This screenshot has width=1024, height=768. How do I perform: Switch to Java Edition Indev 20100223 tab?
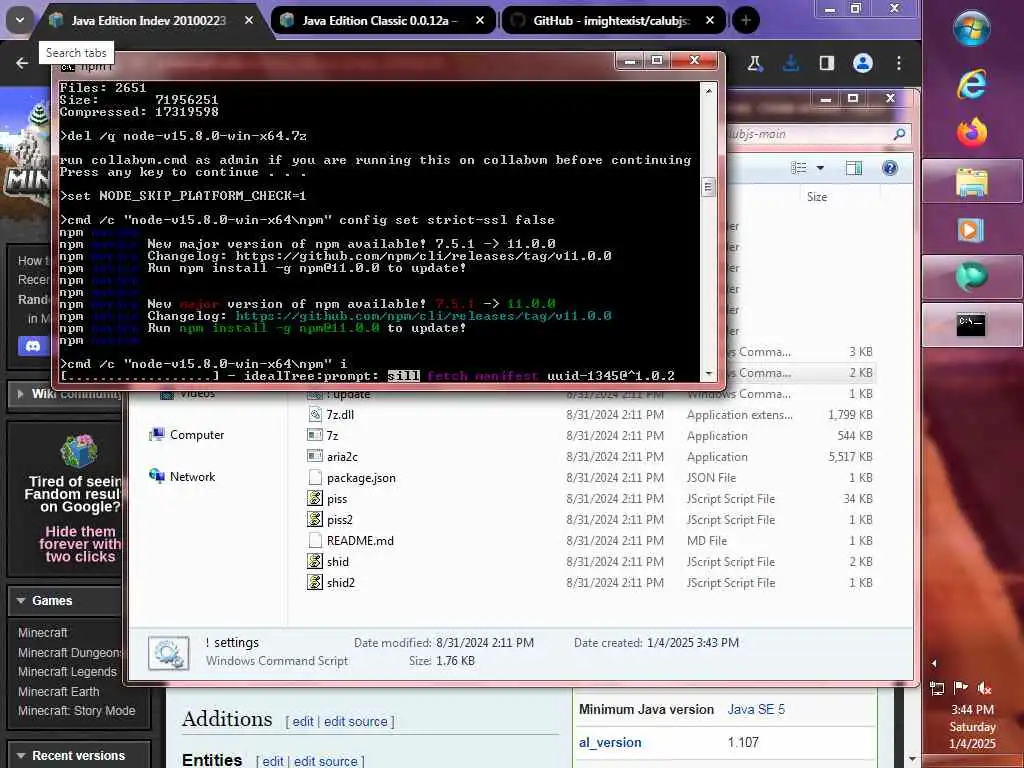coord(148,21)
